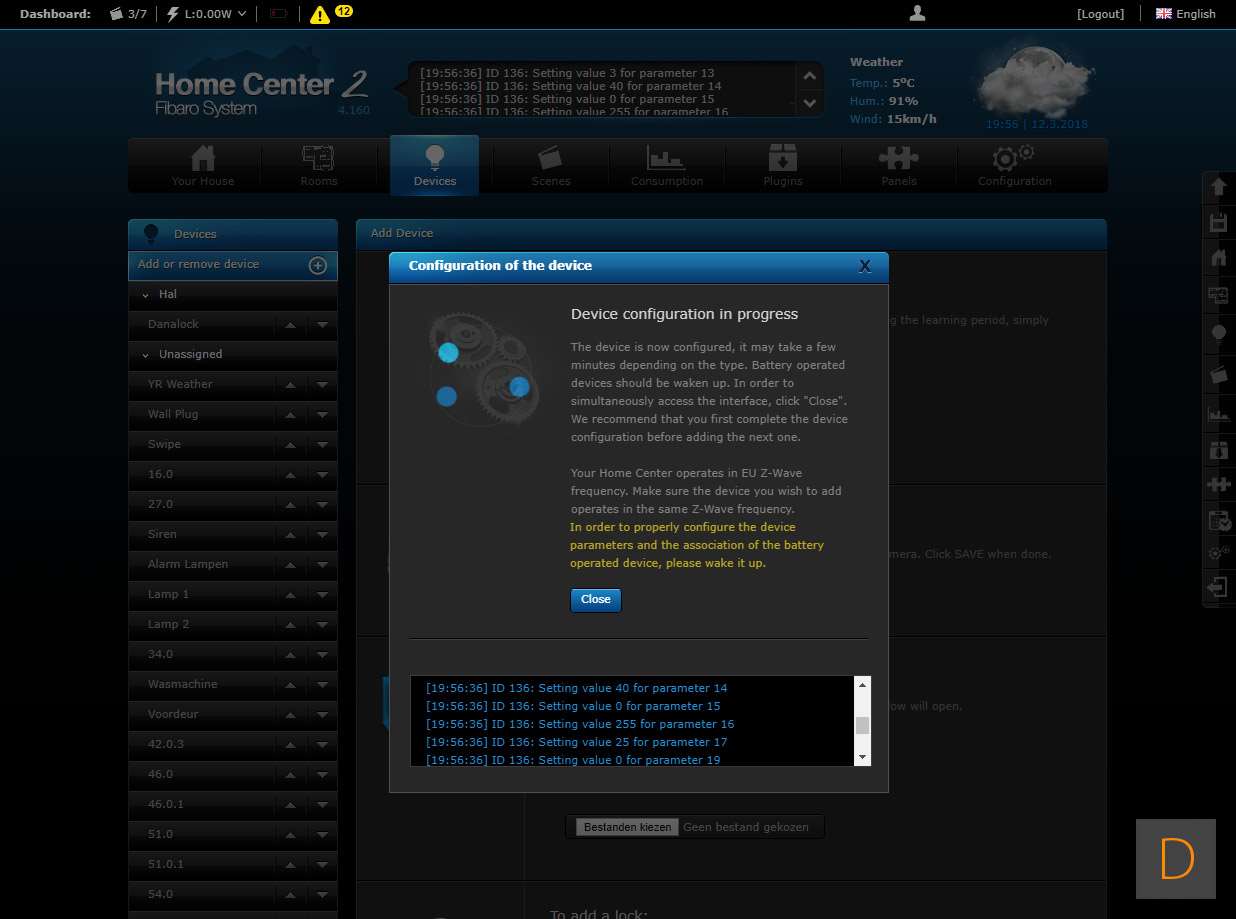This screenshot has width=1236, height=919.
Task: Close the Configuration of the device dialog via X
Action: [x=865, y=266]
